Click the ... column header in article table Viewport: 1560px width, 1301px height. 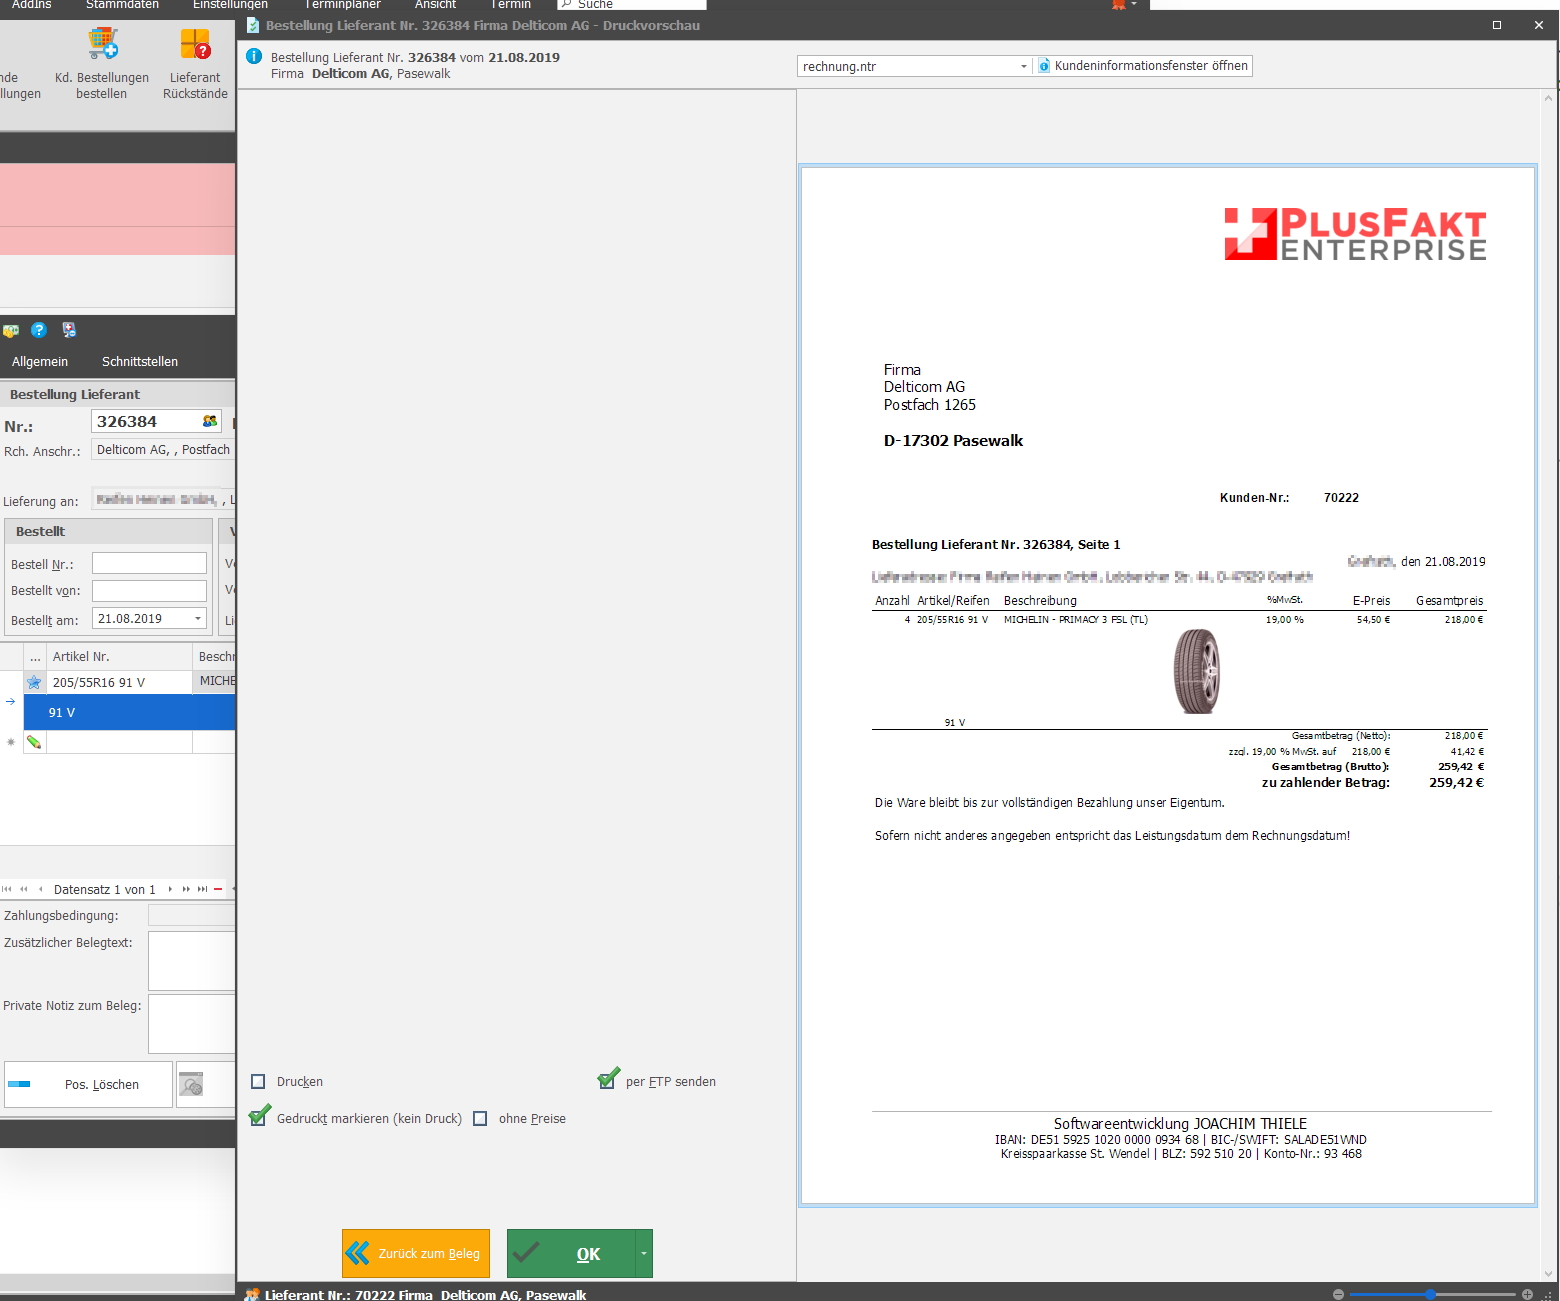pyautogui.click(x=35, y=656)
